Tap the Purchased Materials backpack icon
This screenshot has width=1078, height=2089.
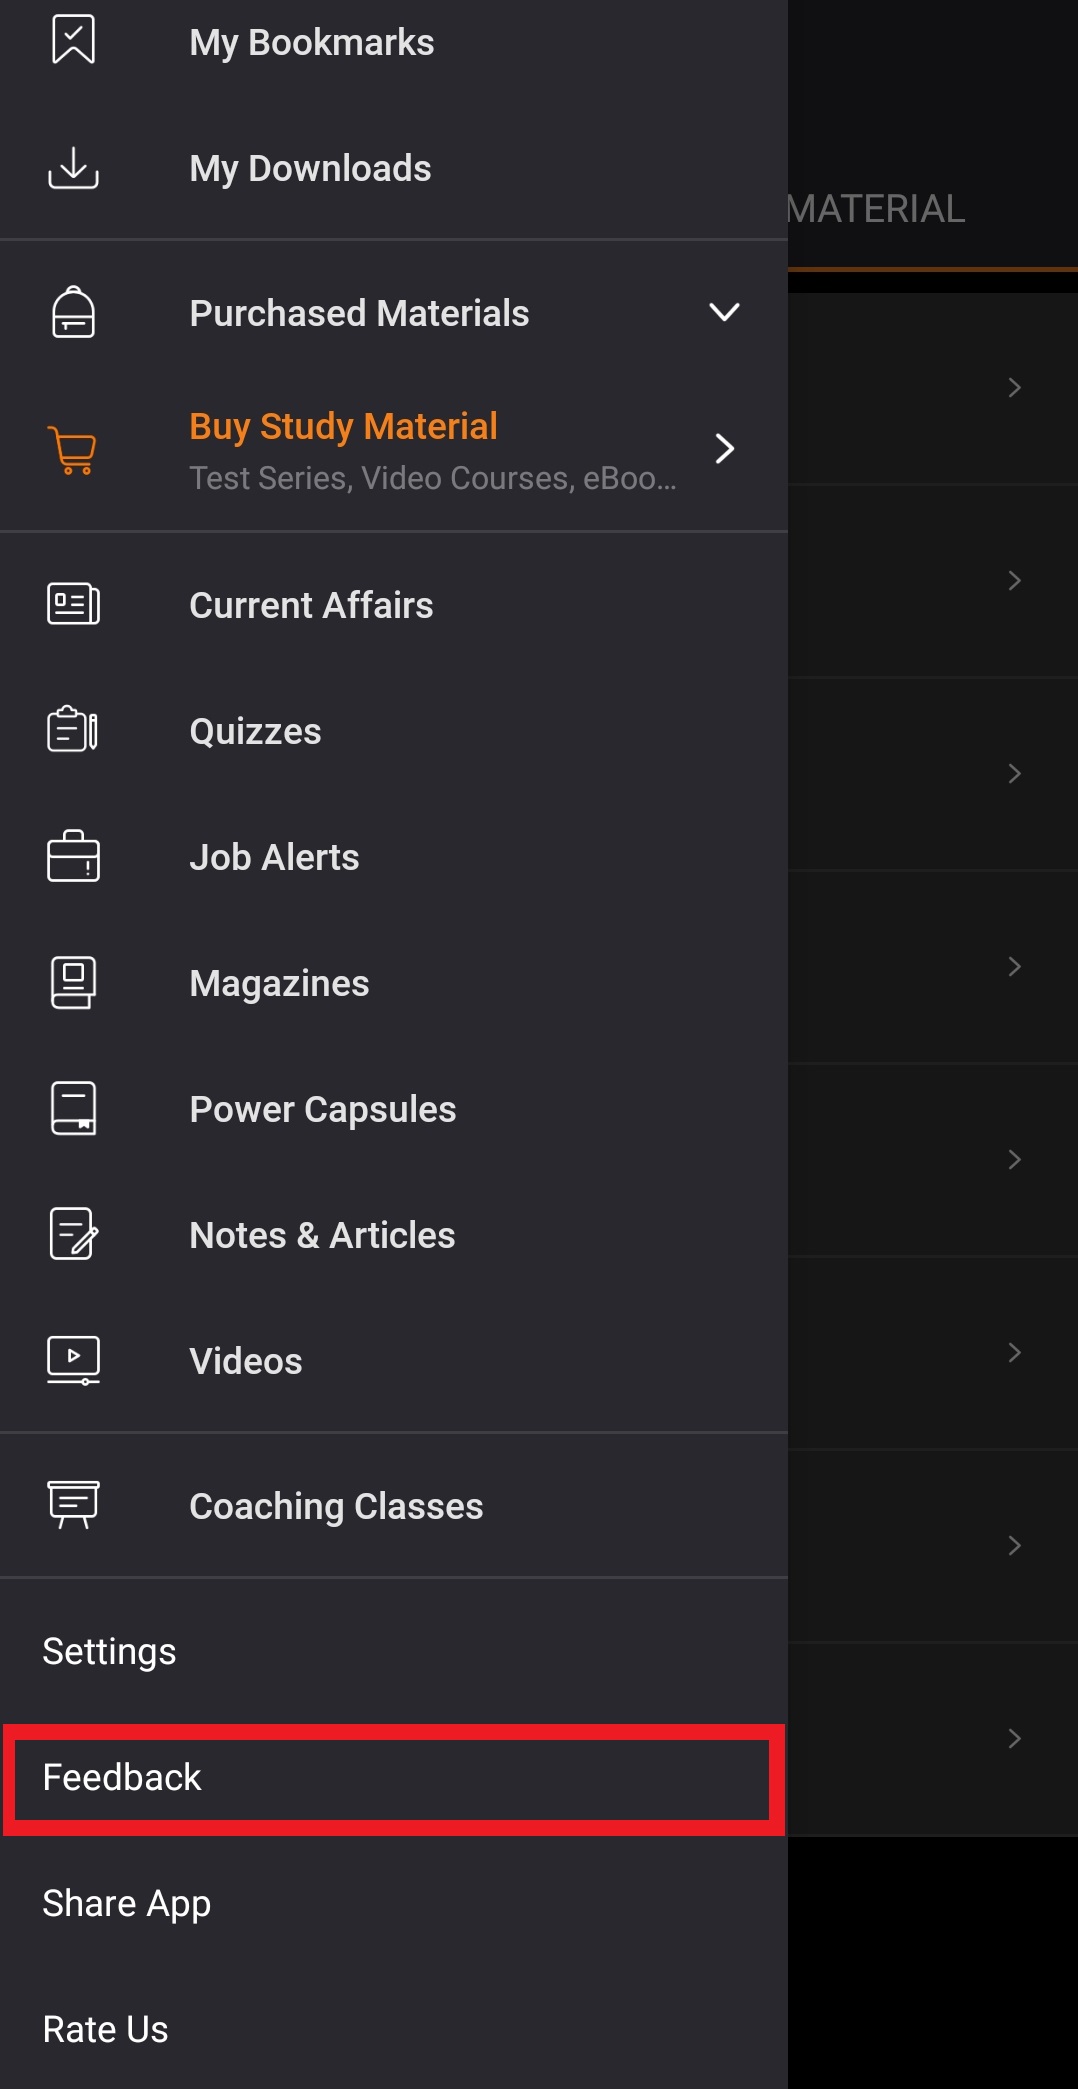(73, 312)
